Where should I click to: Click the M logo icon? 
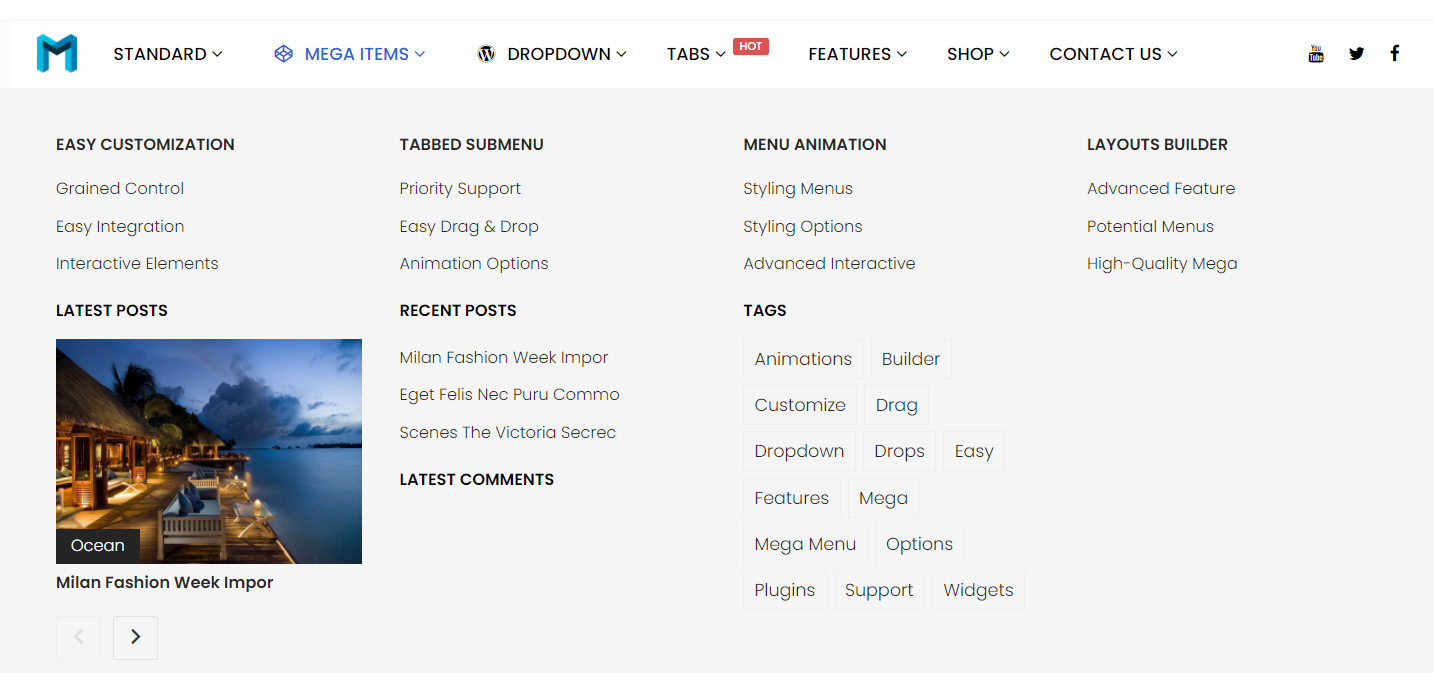pos(56,53)
